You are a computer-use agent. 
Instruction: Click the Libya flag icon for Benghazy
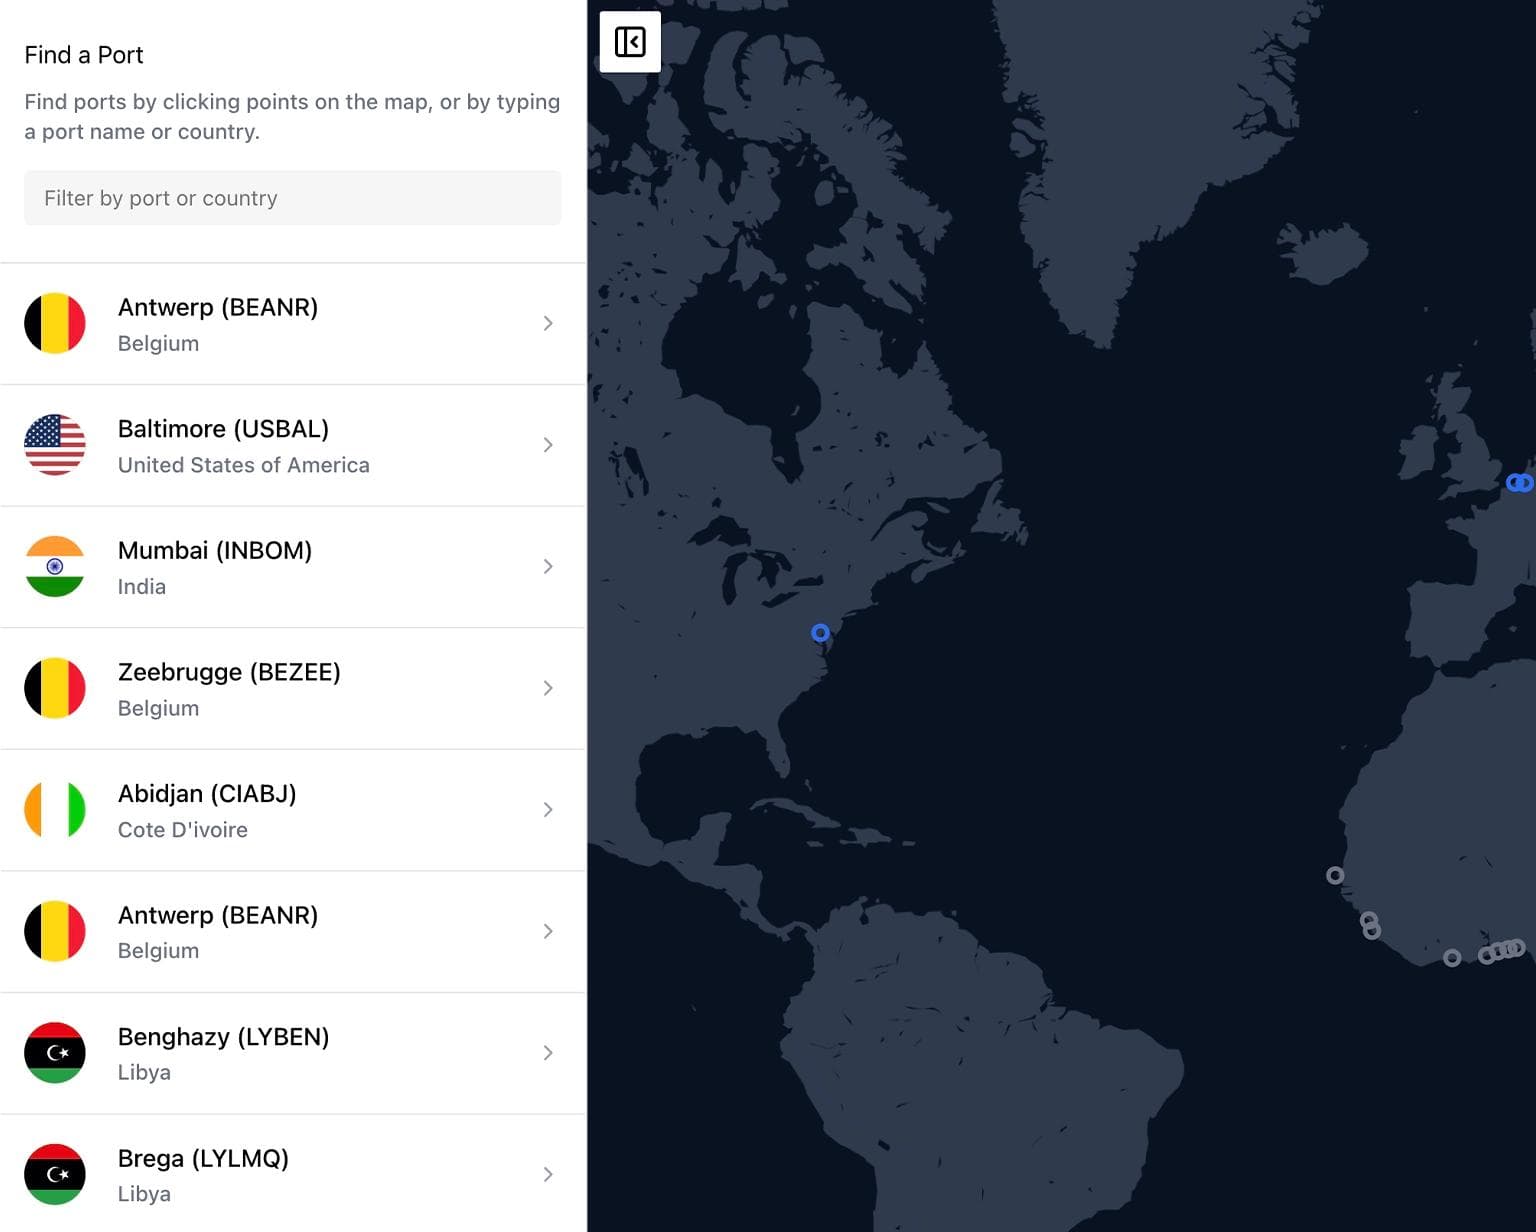[x=55, y=1053]
